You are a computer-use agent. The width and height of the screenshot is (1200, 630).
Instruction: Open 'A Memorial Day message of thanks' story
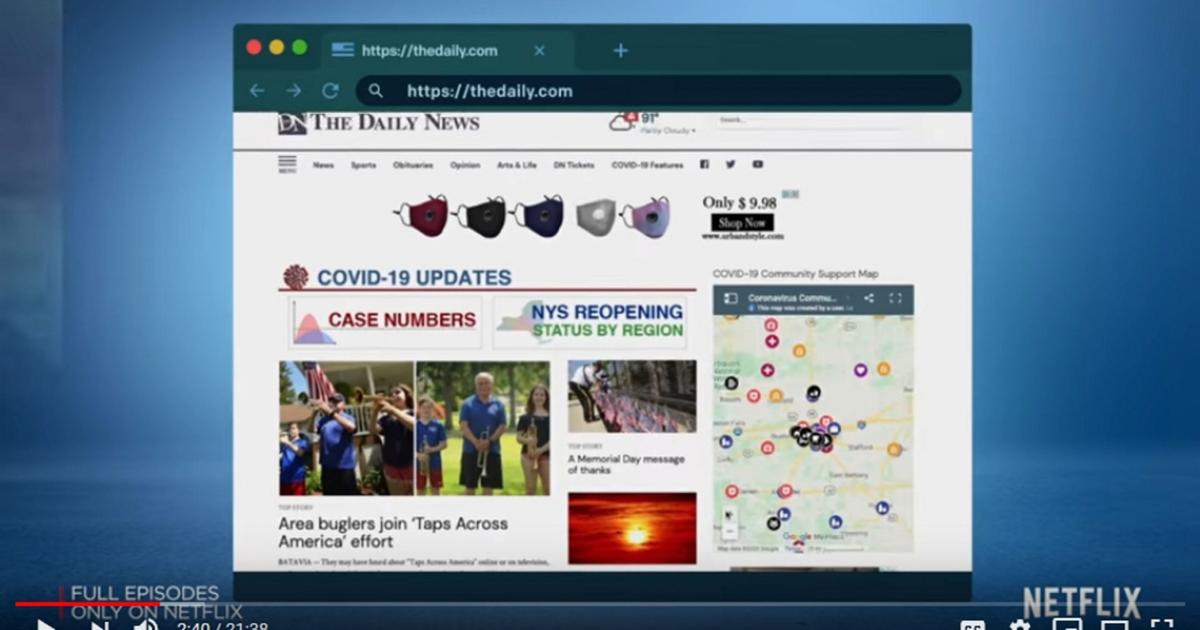626,464
